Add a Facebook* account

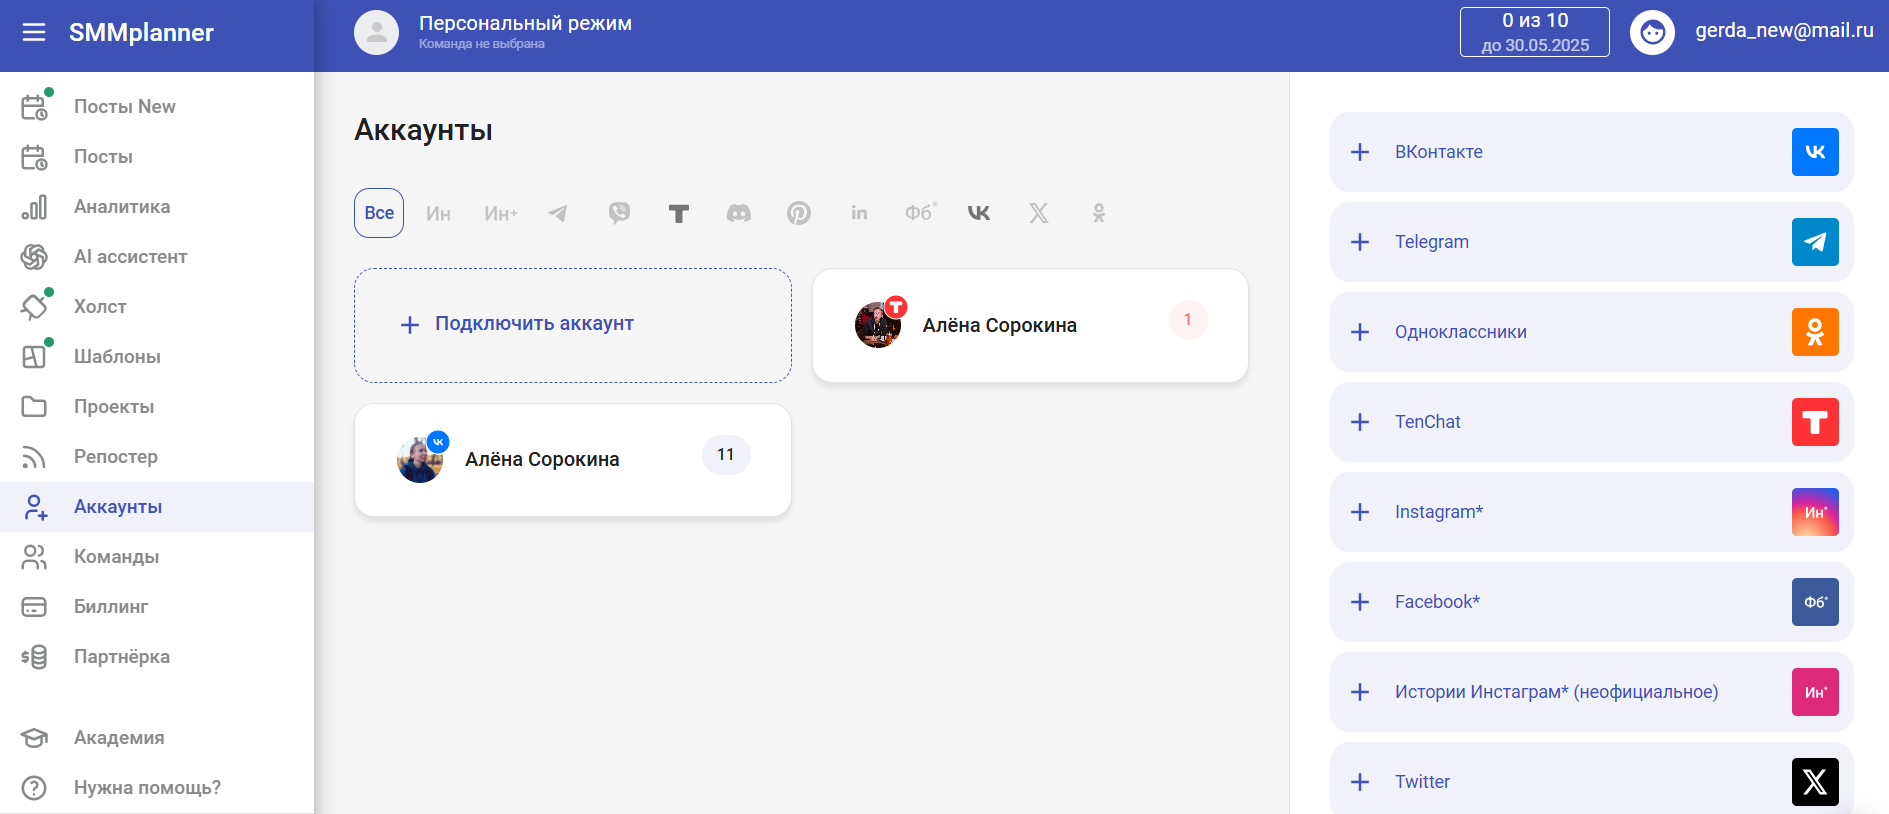pyautogui.click(x=1591, y=602)
